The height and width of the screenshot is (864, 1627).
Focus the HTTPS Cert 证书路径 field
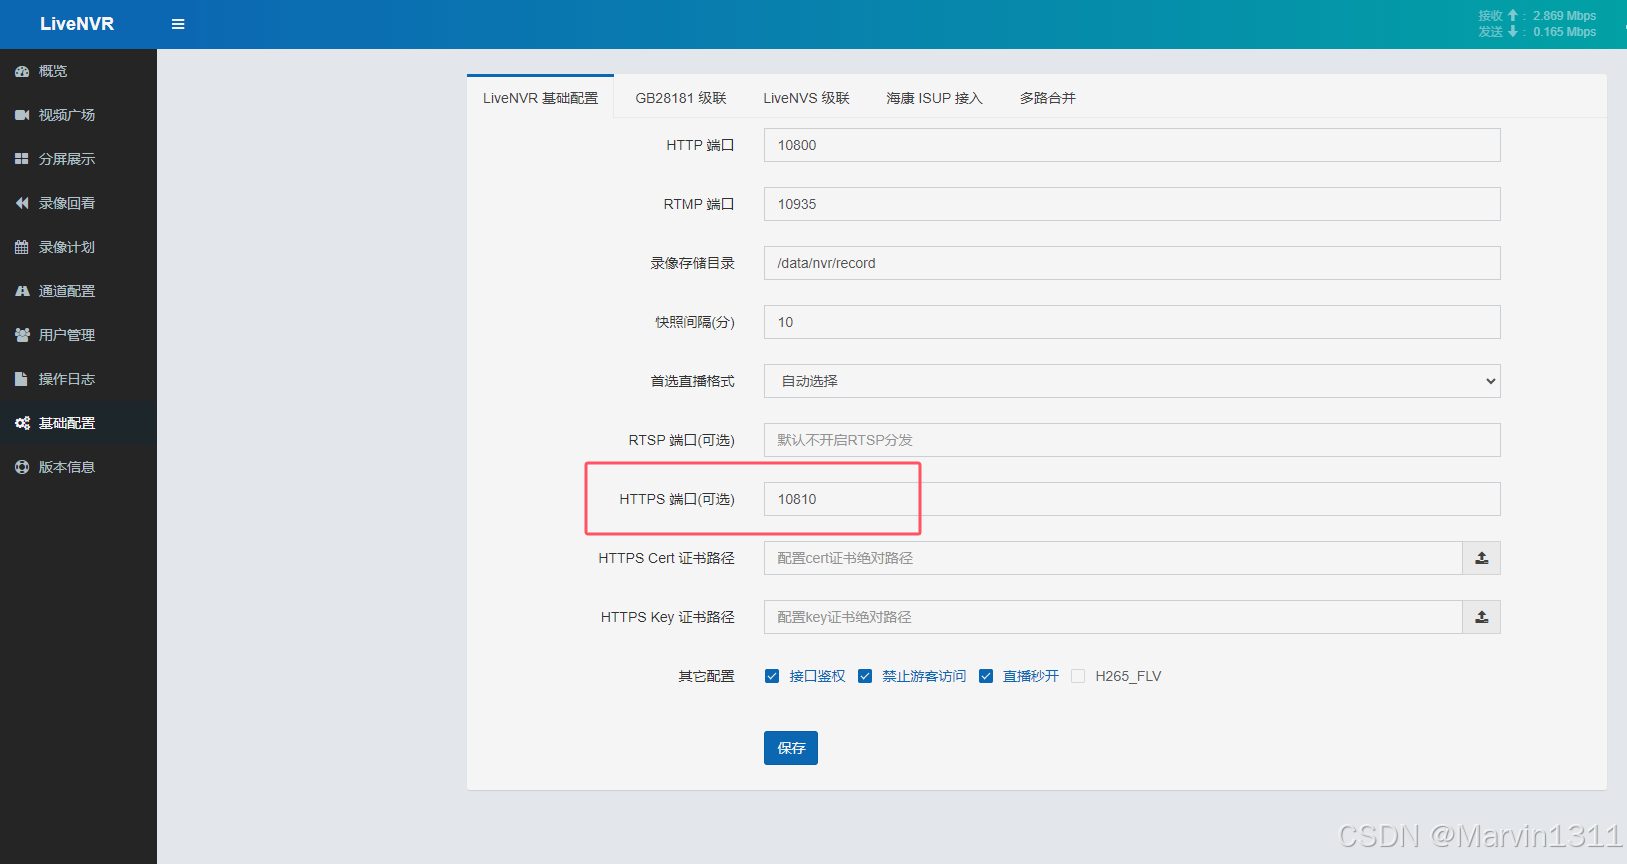click(x=1113, y=558)
